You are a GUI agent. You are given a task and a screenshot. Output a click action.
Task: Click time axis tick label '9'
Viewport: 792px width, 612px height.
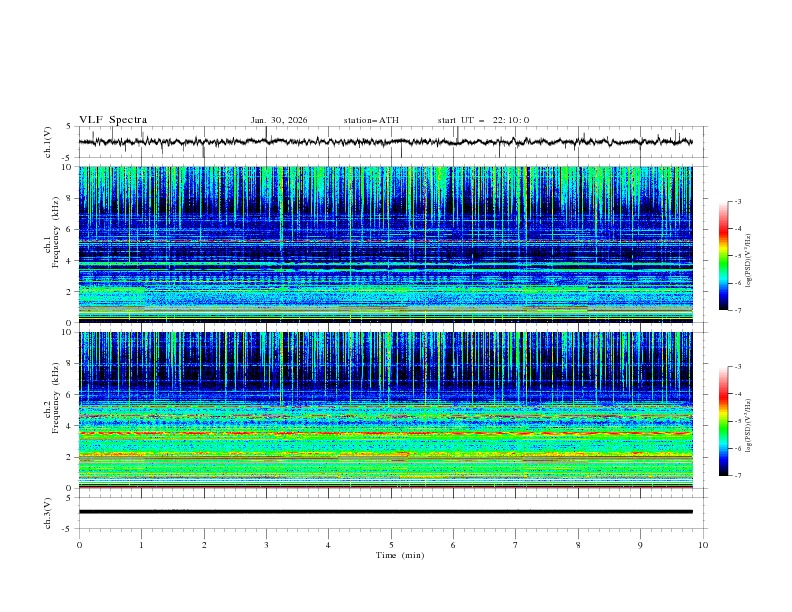(640, 545)
